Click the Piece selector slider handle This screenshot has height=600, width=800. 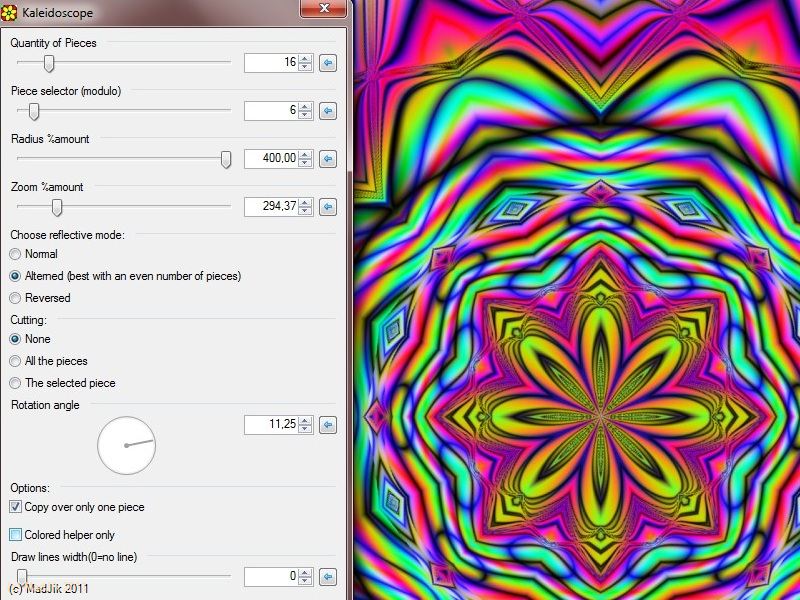click(x=34, y=111)
